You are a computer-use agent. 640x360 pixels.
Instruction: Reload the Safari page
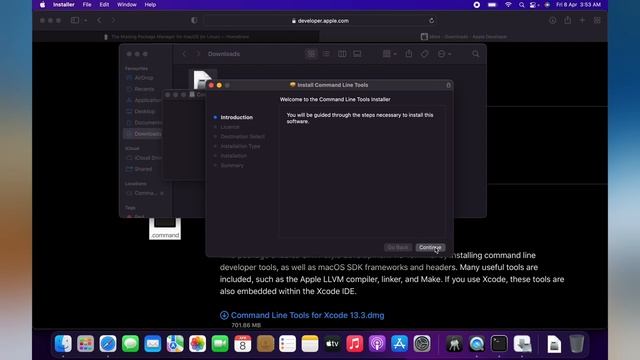[x=431, y=21]
